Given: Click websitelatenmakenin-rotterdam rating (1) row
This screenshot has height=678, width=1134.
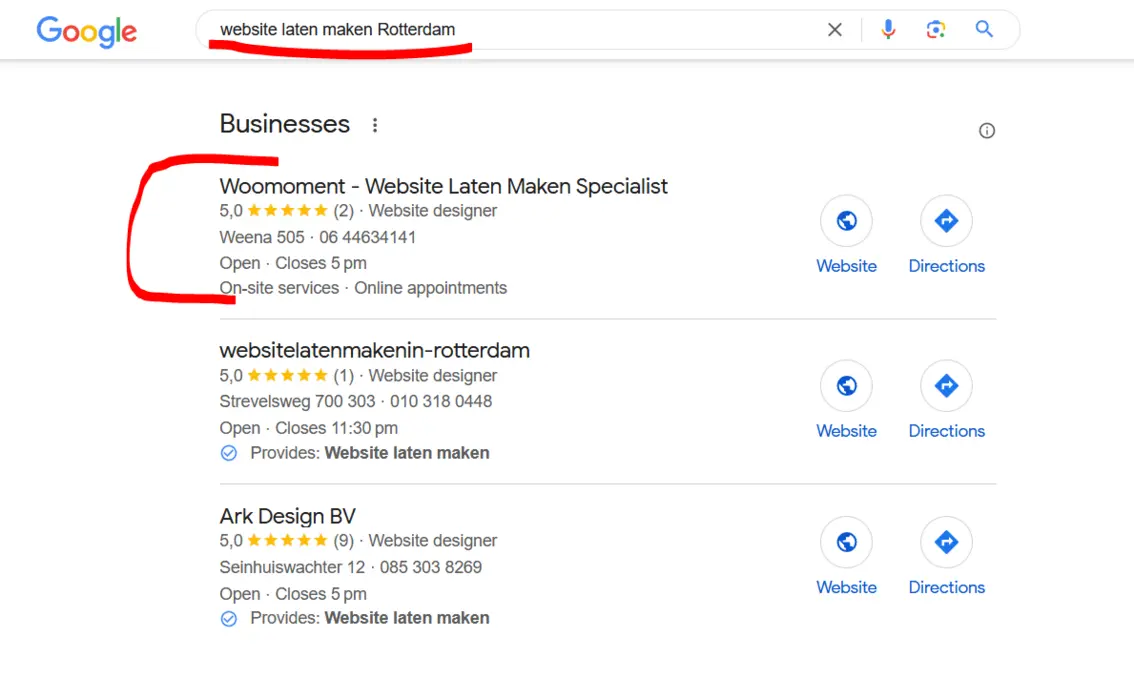Looking at the screenshot, I should click(x=358, y=376).
